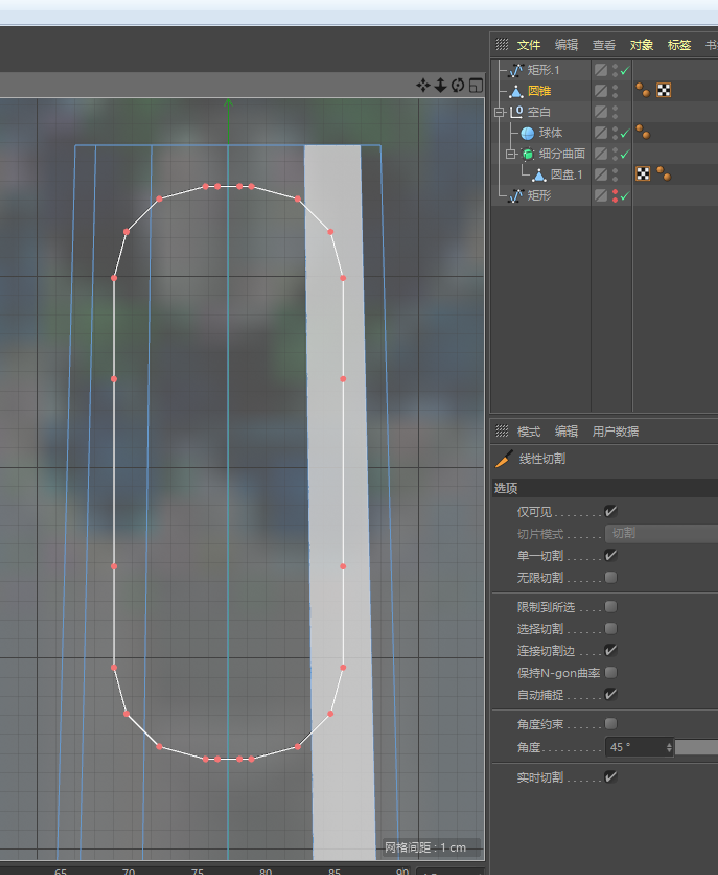Open the 模式 menu in attributes panel

pos(528,432)
